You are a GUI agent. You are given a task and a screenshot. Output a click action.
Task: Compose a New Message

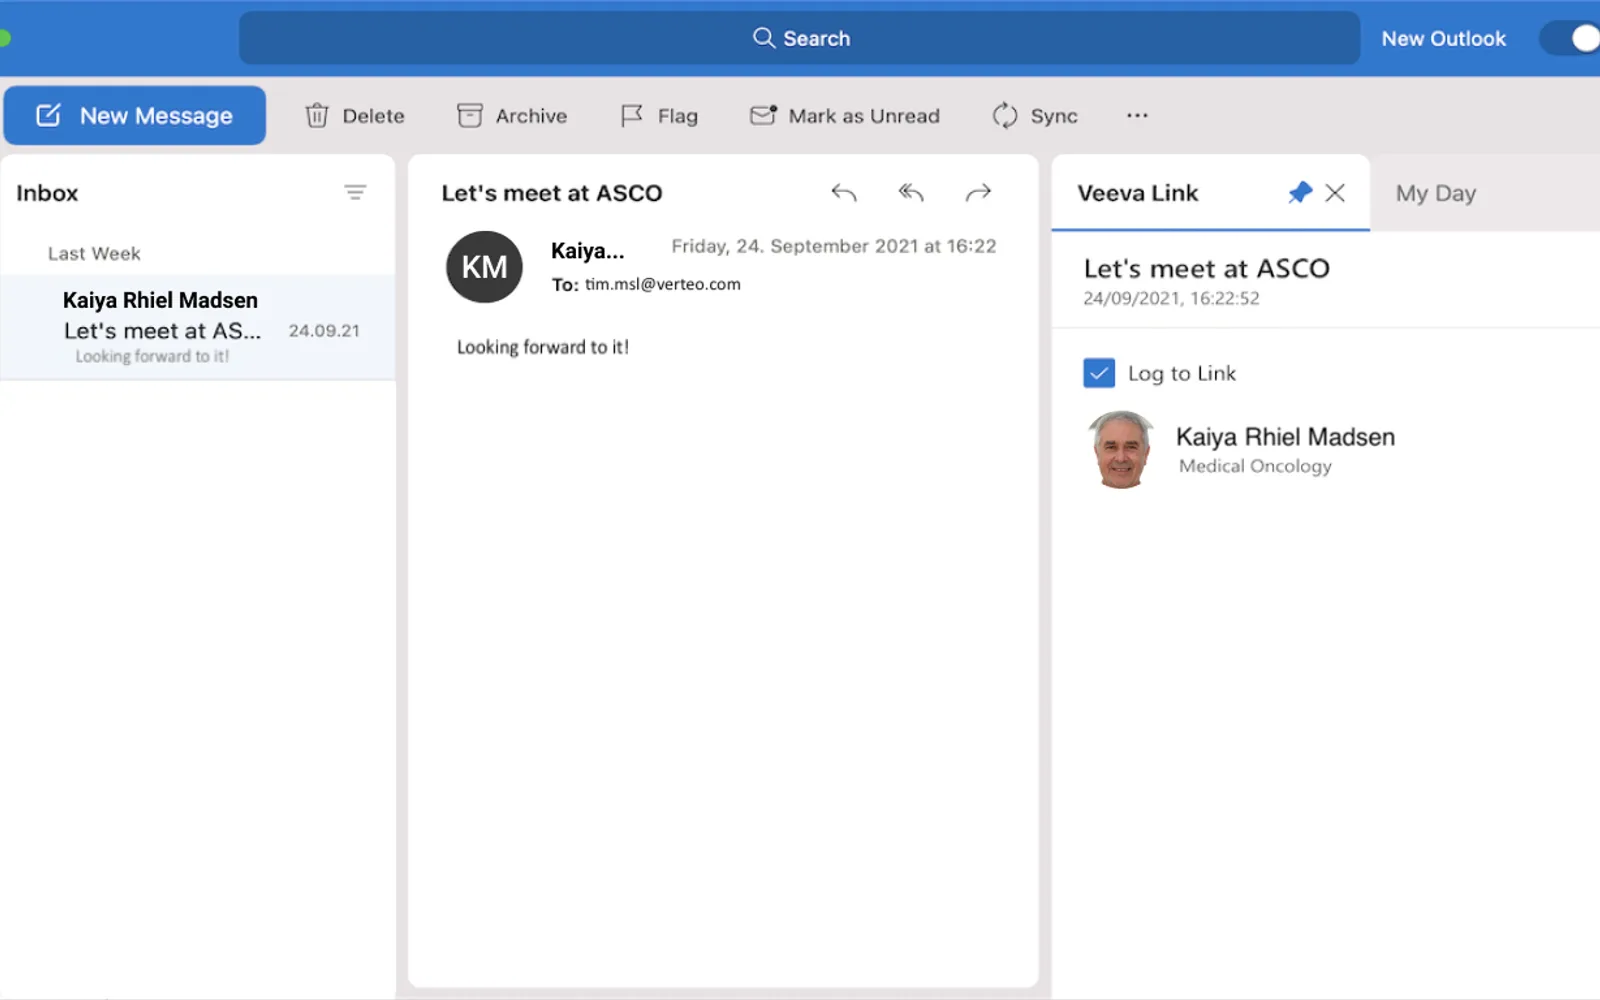(134, 116)
